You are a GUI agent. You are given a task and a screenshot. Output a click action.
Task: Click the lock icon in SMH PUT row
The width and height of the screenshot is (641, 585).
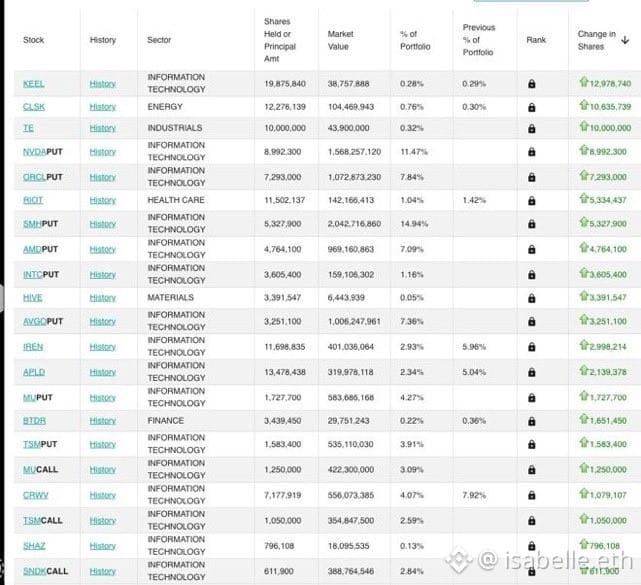(531, 224)
